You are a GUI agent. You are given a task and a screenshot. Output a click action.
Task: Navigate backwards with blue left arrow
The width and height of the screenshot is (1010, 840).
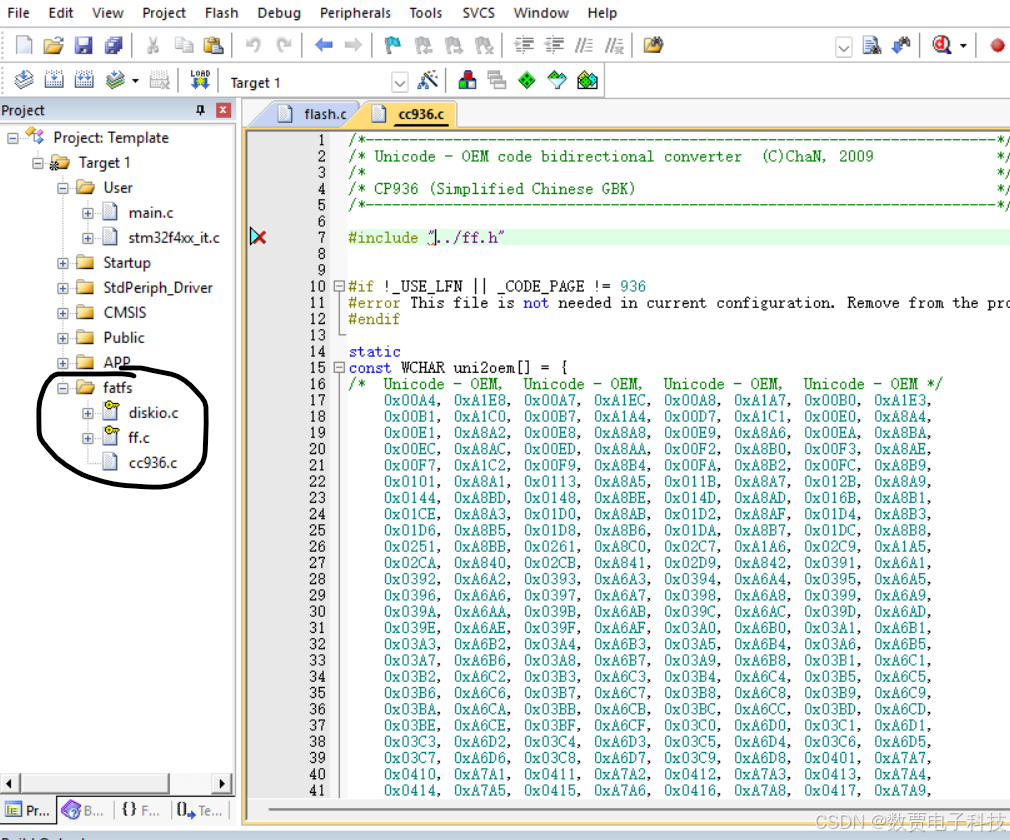[323, 45]
